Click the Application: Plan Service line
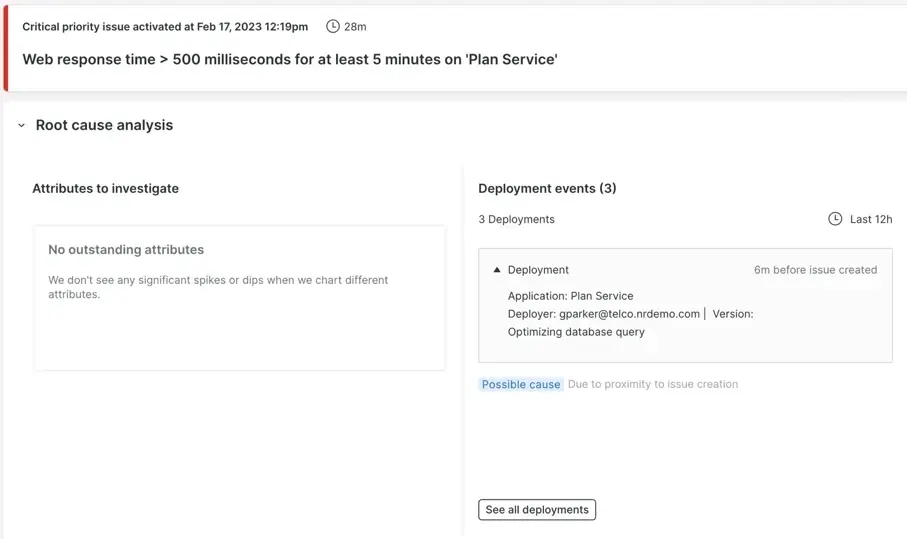Image resolution: width=907 pixels, height=539 pixels. (x=570, y=296)
